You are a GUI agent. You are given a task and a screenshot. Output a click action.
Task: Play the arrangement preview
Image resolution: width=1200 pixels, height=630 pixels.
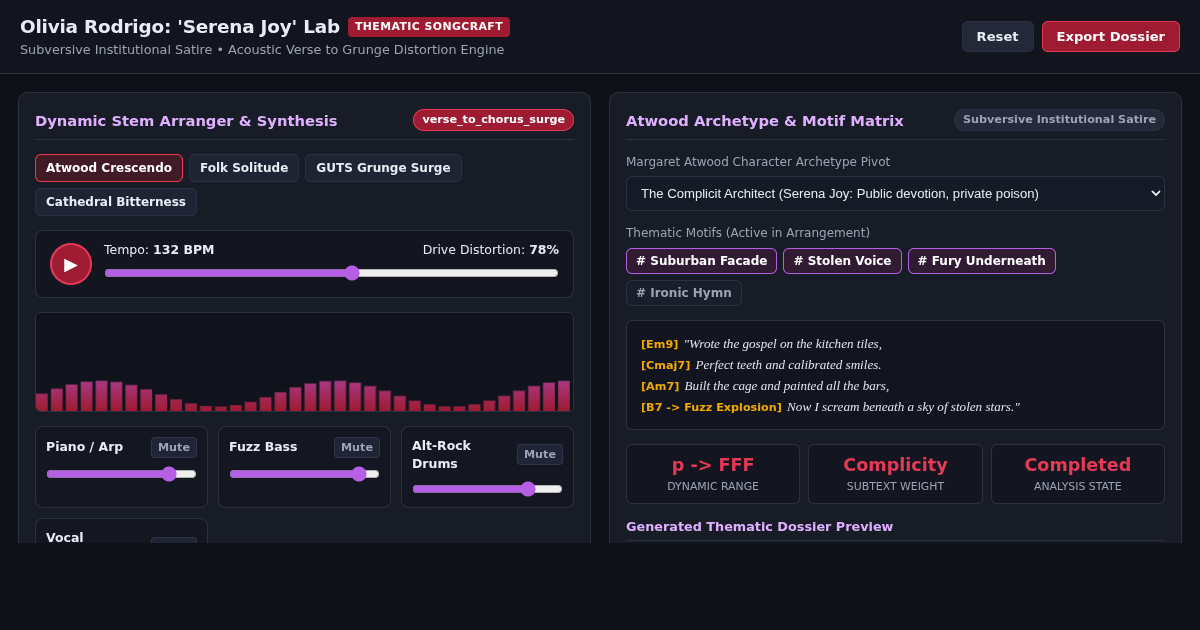tap(71, 264)
